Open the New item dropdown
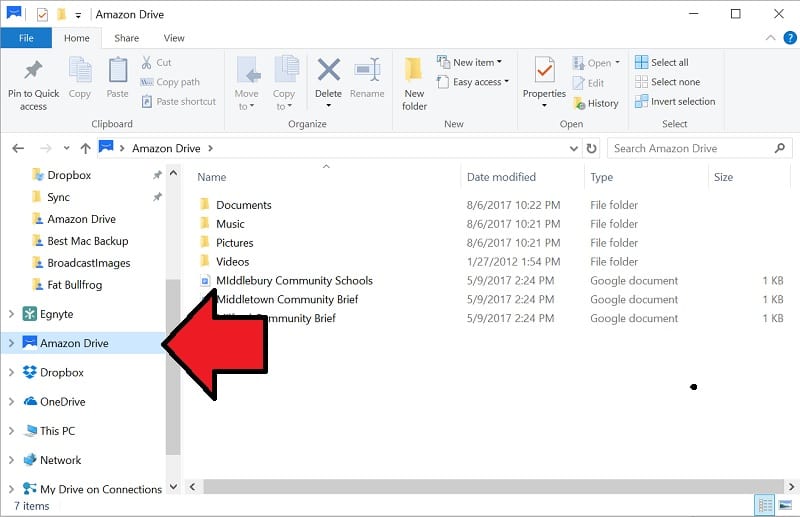Image resolution: width=800 pixels, height=517 pixels. click(470, 62)
